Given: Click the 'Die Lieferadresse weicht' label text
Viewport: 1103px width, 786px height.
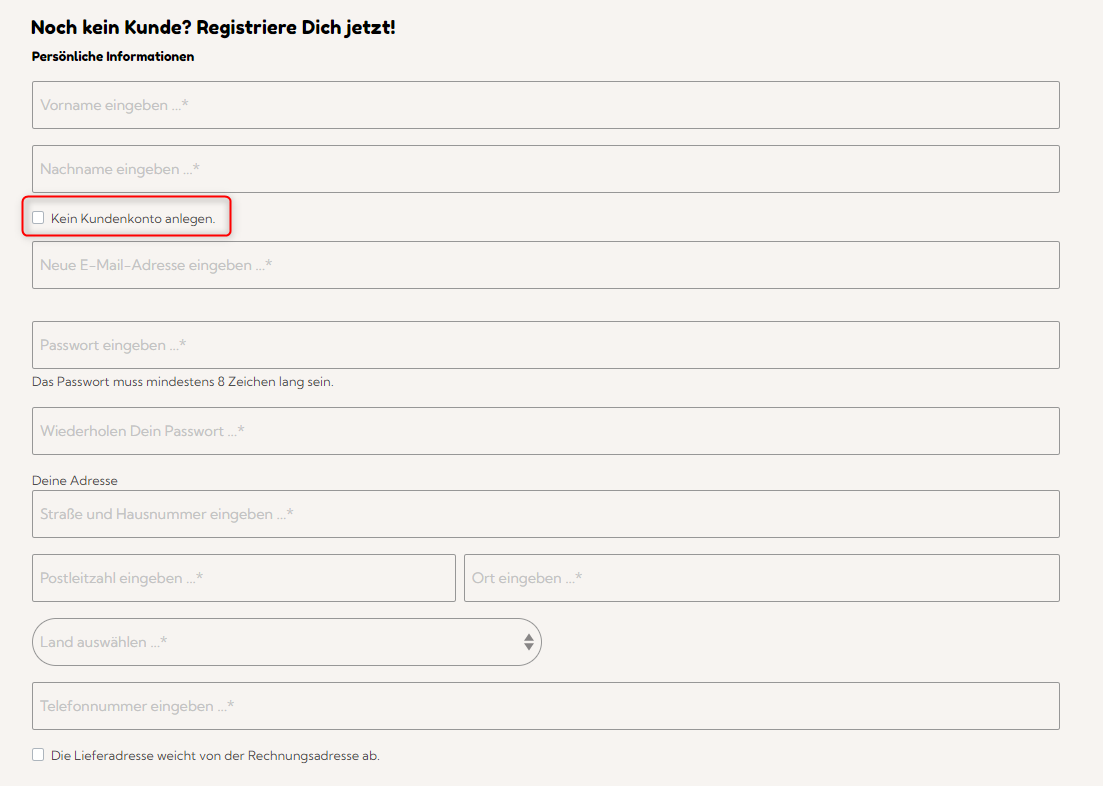Looking at the screenshot, I should click(215, 756).
